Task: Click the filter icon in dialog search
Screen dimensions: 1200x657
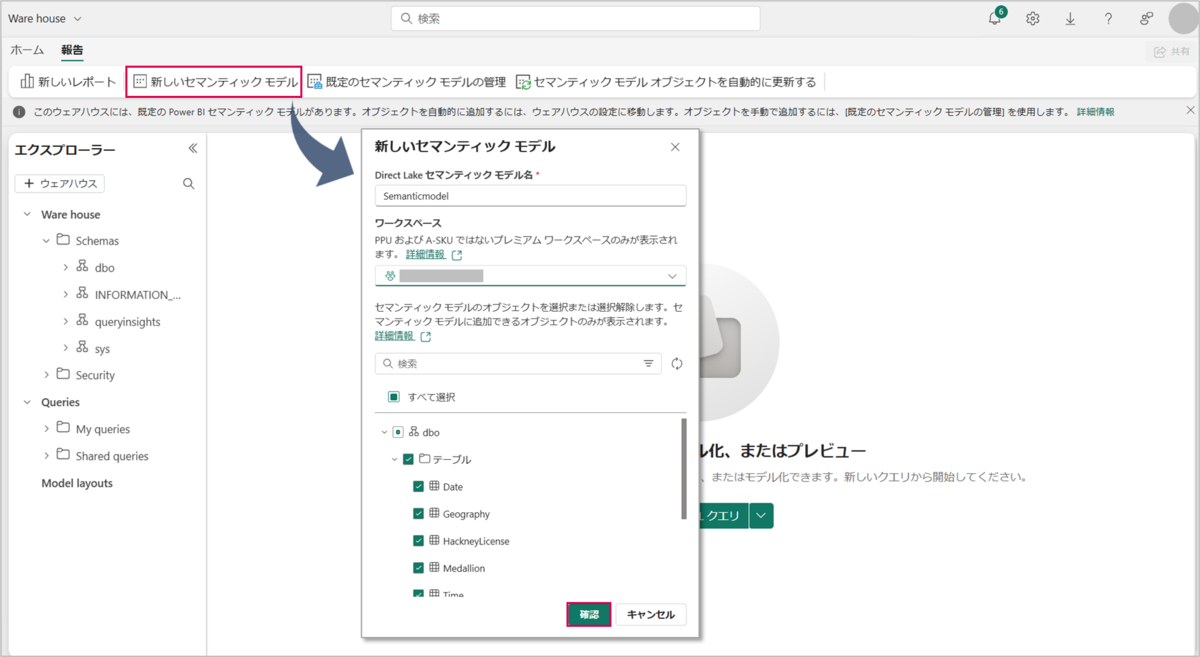Action: click(x=648, y=364)
